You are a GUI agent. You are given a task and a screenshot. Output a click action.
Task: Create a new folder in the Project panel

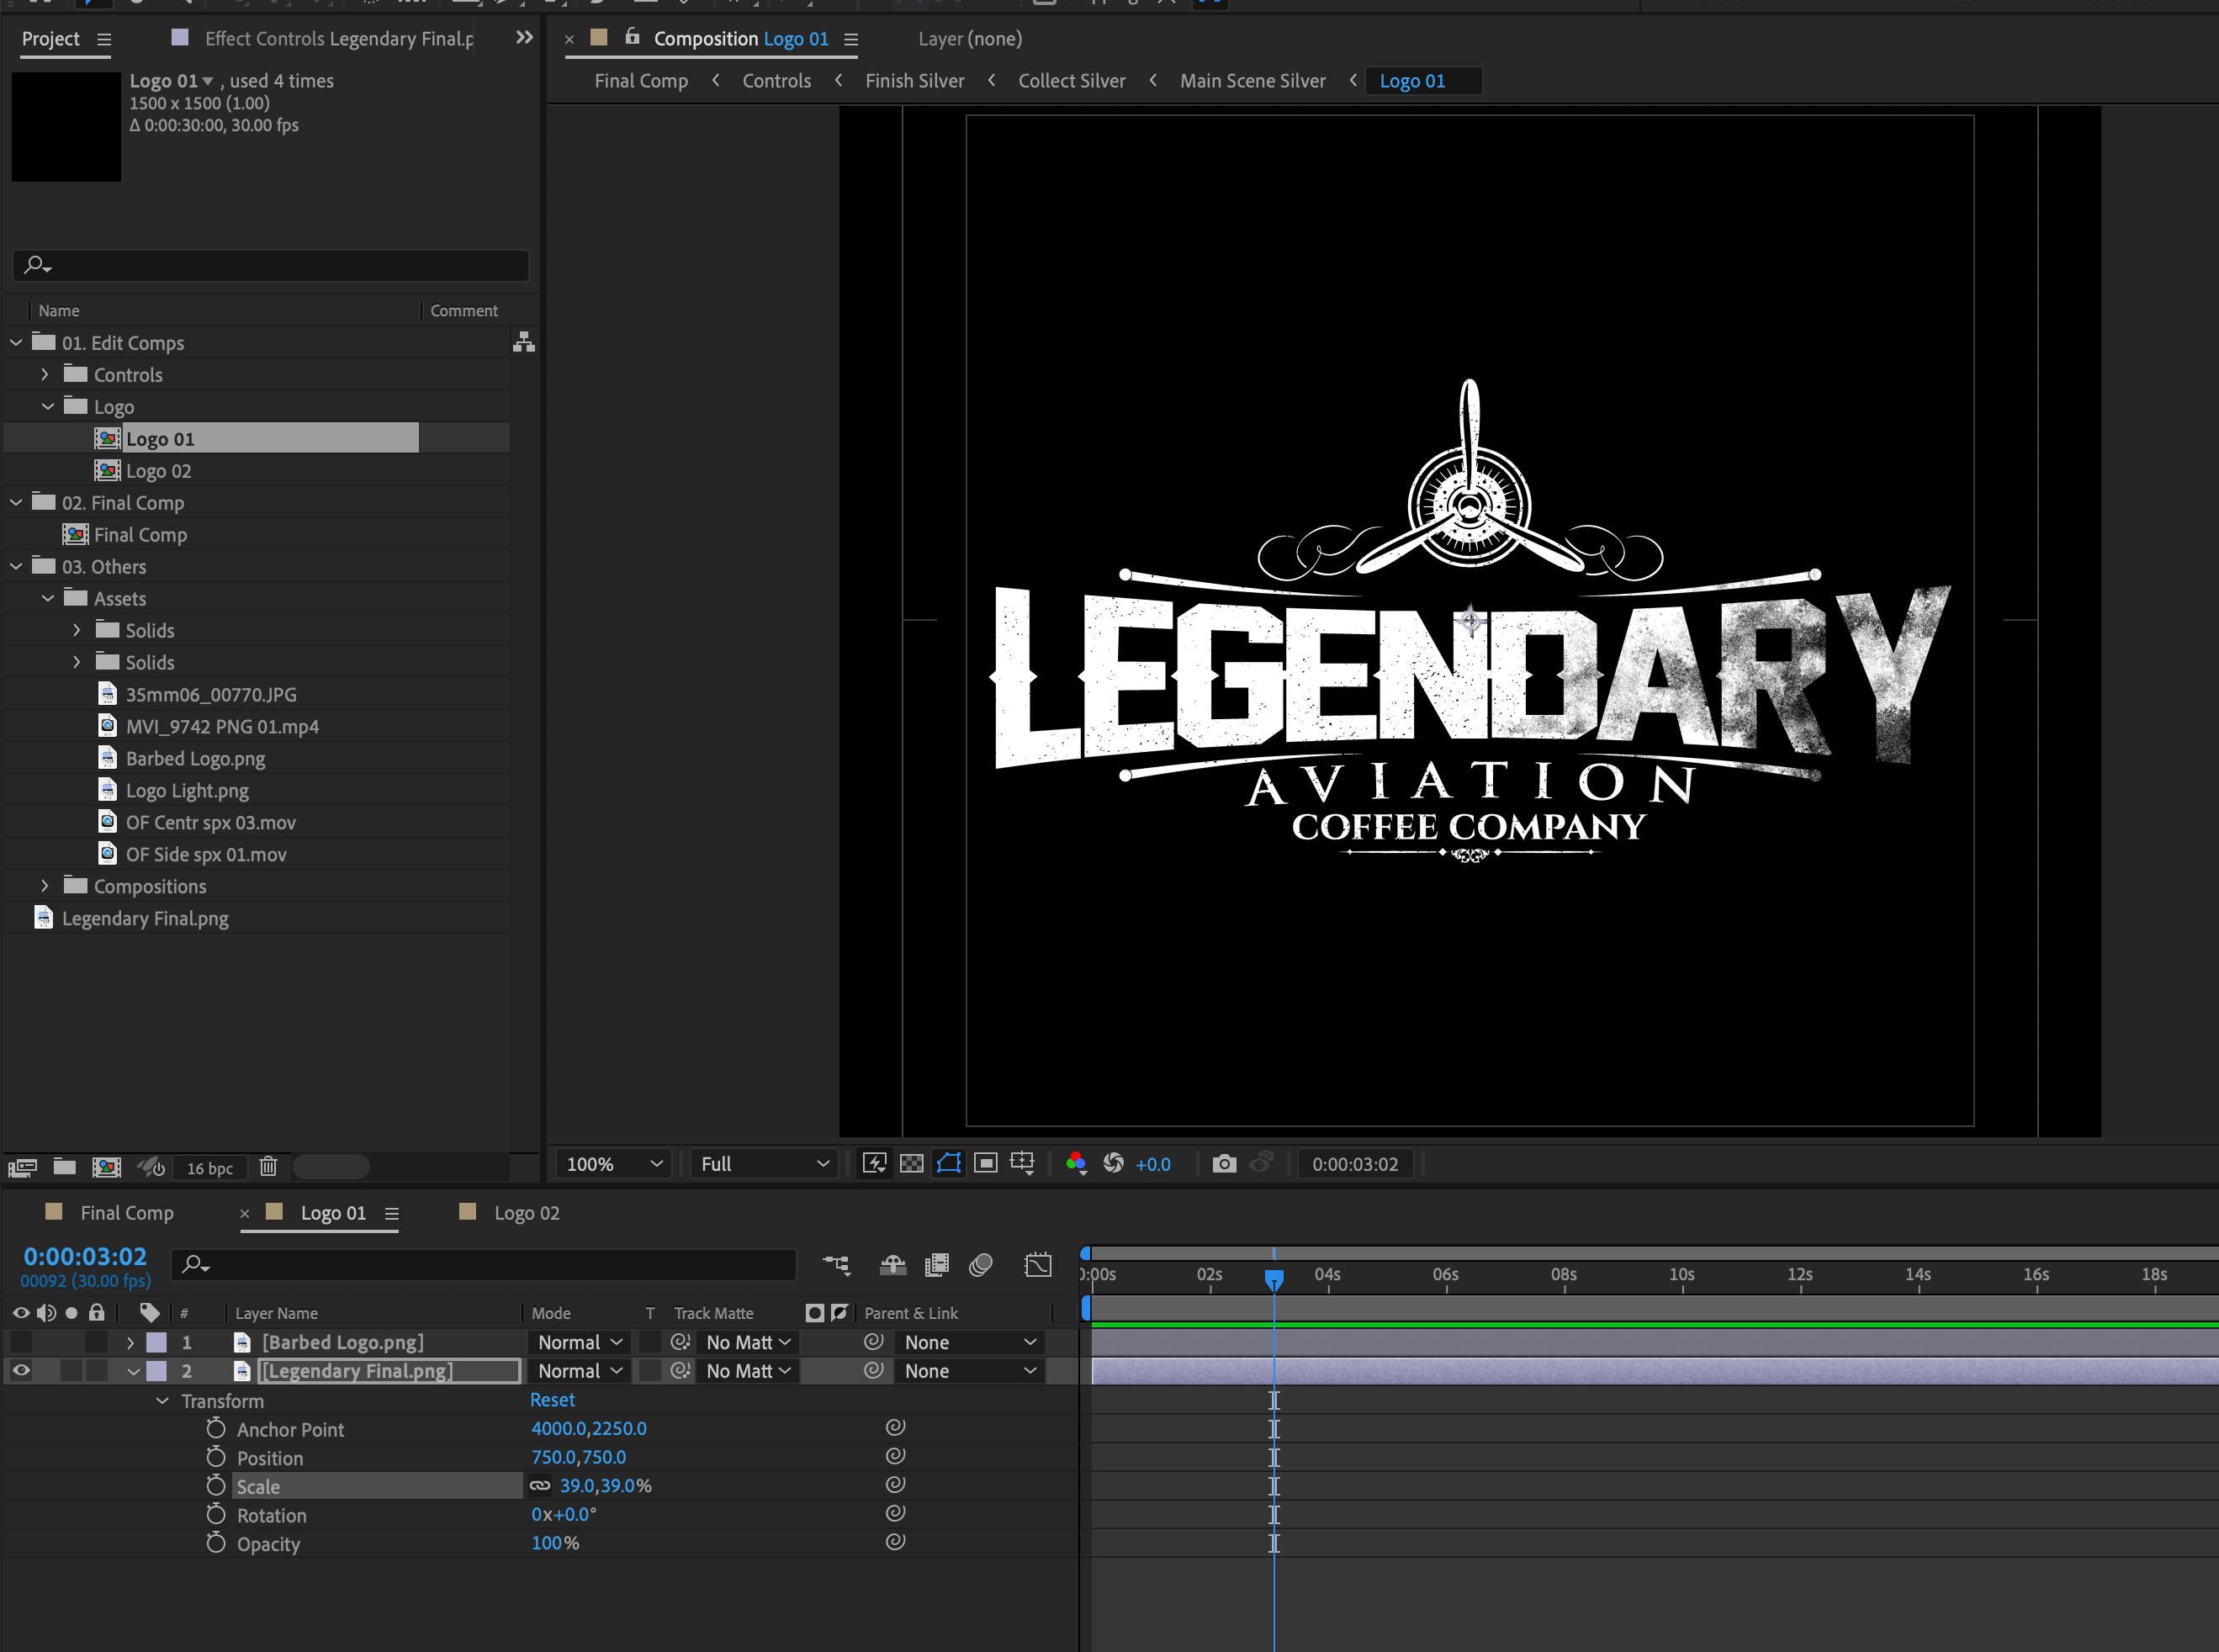coord(64,1167)
